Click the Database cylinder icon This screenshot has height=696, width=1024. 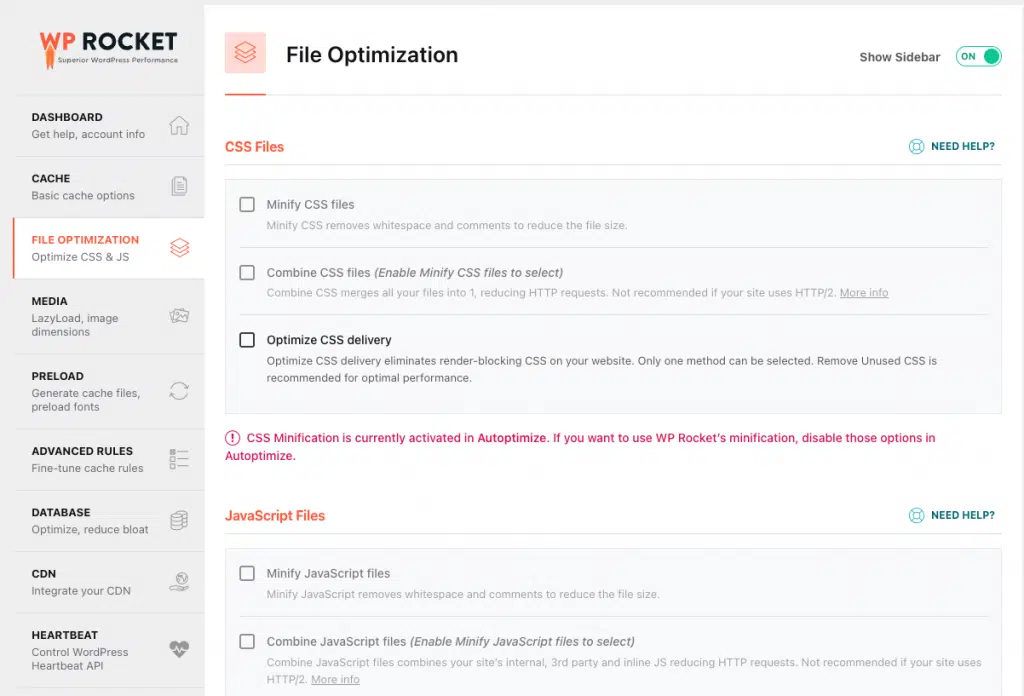pyautogui.click(x=179, y=520)
